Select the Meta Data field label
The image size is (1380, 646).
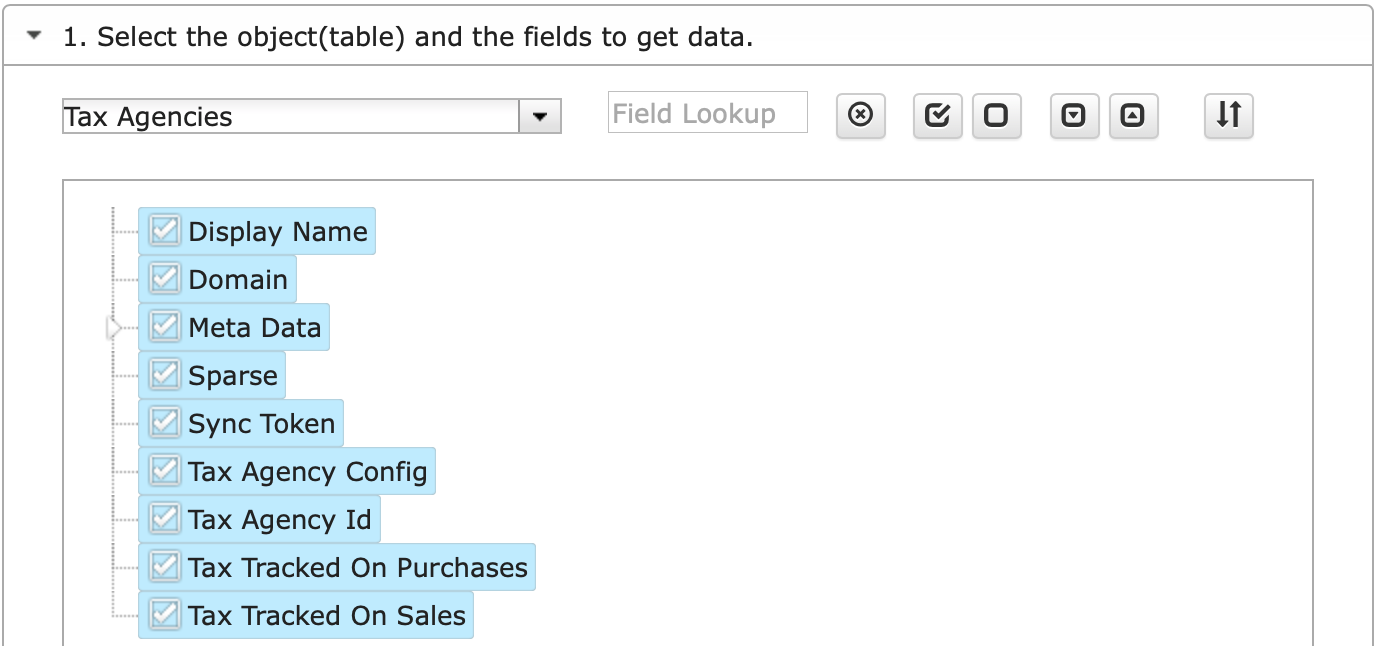click(255, 328)
